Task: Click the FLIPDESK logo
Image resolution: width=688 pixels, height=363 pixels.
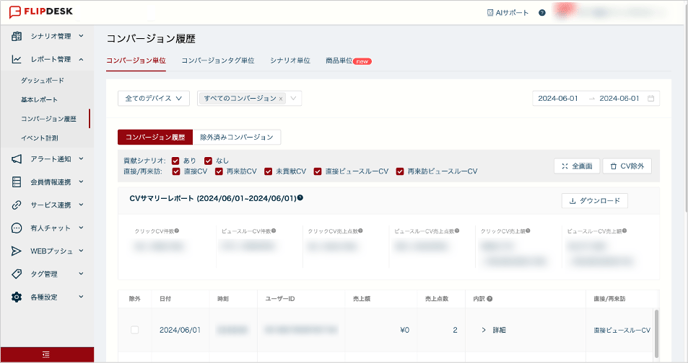Action: click(x=41, y=11)
